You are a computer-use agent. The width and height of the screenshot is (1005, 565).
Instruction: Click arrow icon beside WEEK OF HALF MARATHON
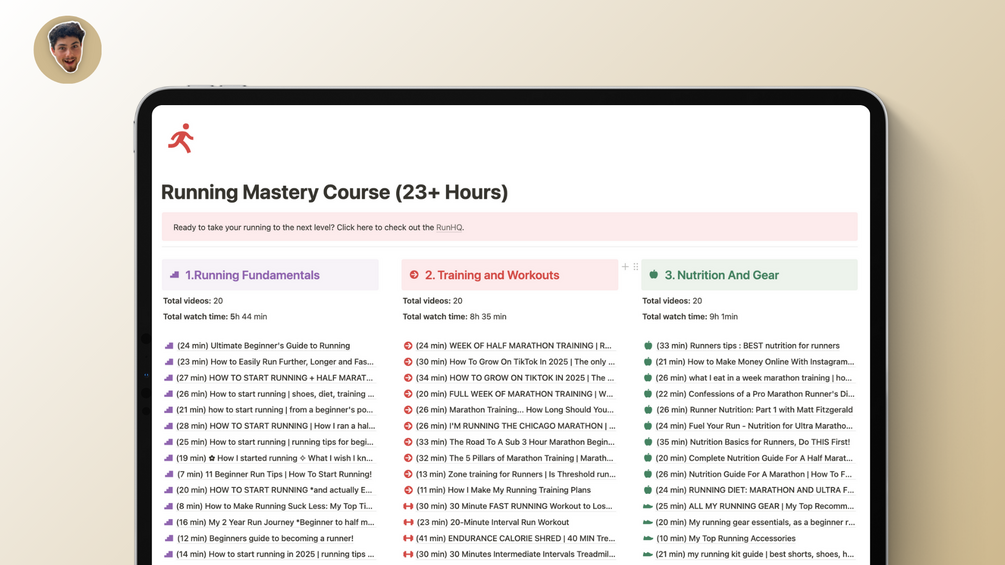pos(408,346)
